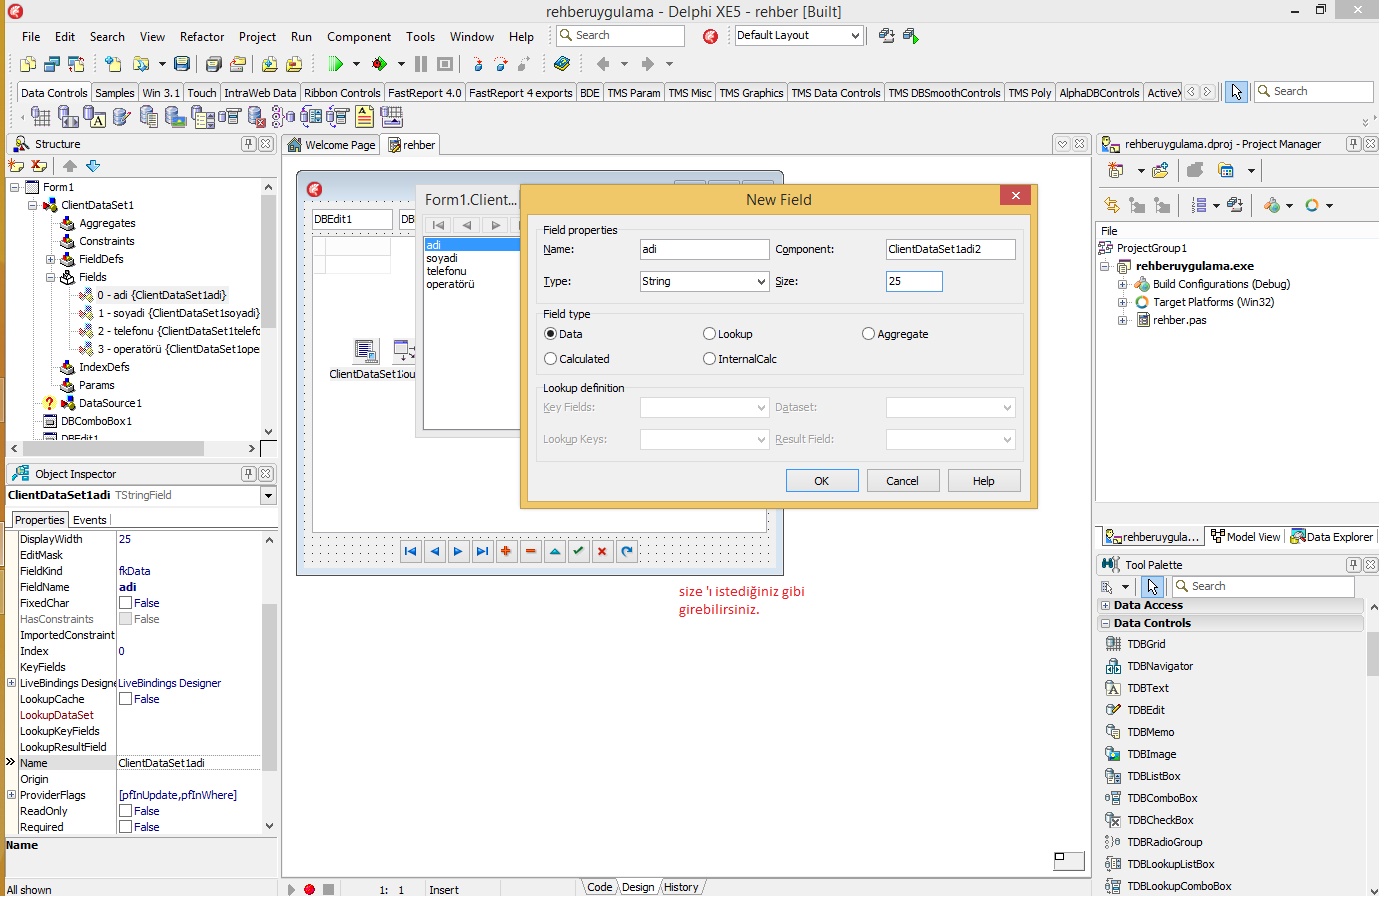
Task: Click the refresh arrow on the DB navigator
Action: point(626,551)
